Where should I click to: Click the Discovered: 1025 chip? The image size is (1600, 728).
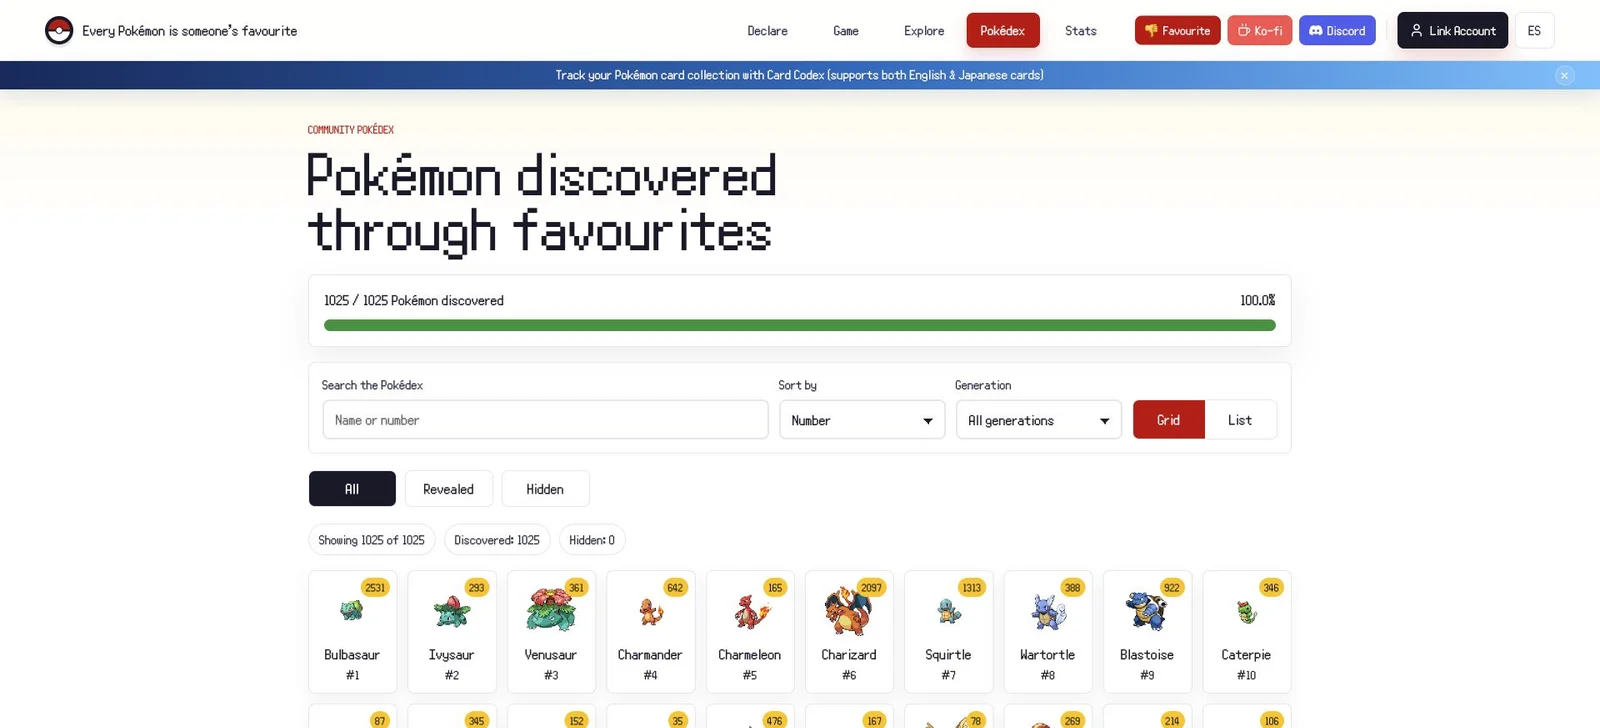497,540
